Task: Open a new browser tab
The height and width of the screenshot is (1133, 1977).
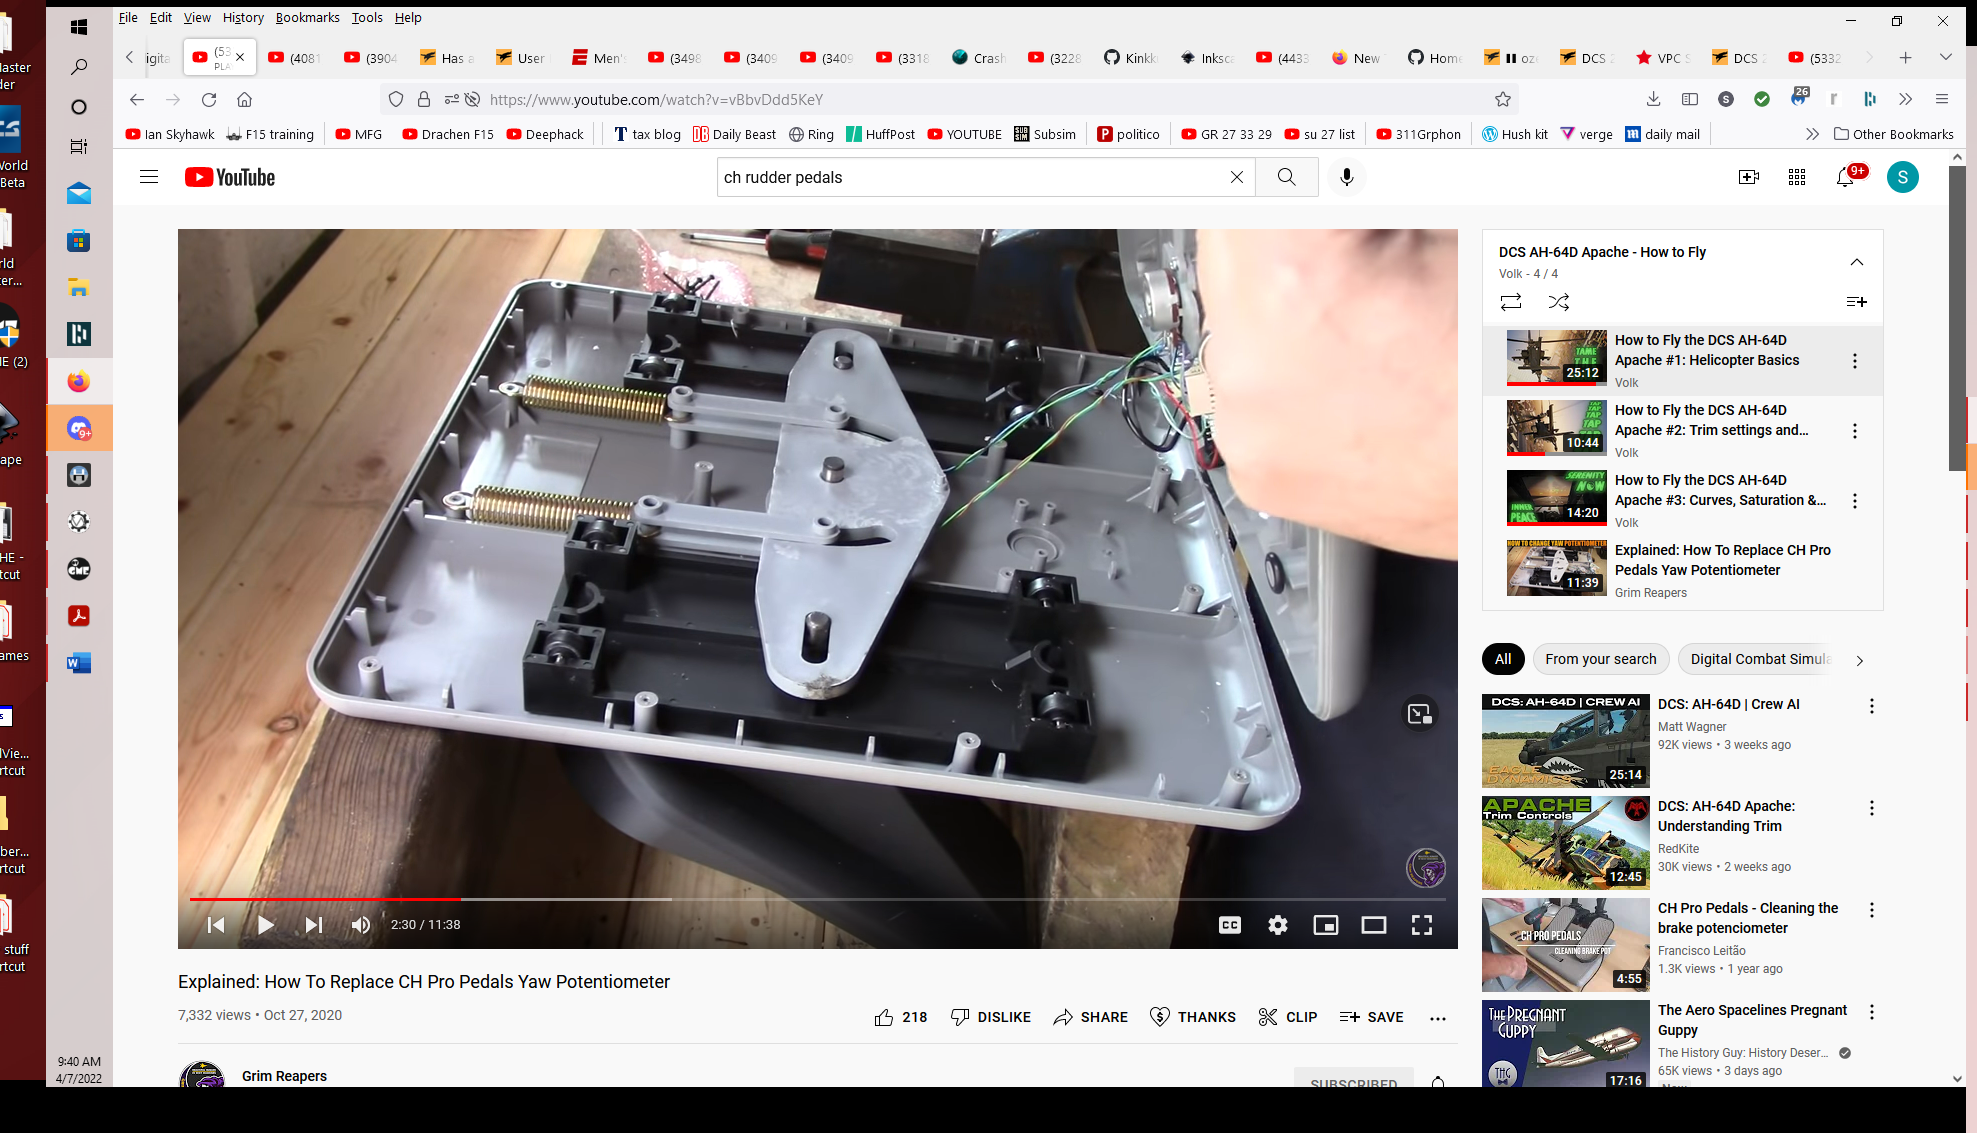Action: [1906, 58]
